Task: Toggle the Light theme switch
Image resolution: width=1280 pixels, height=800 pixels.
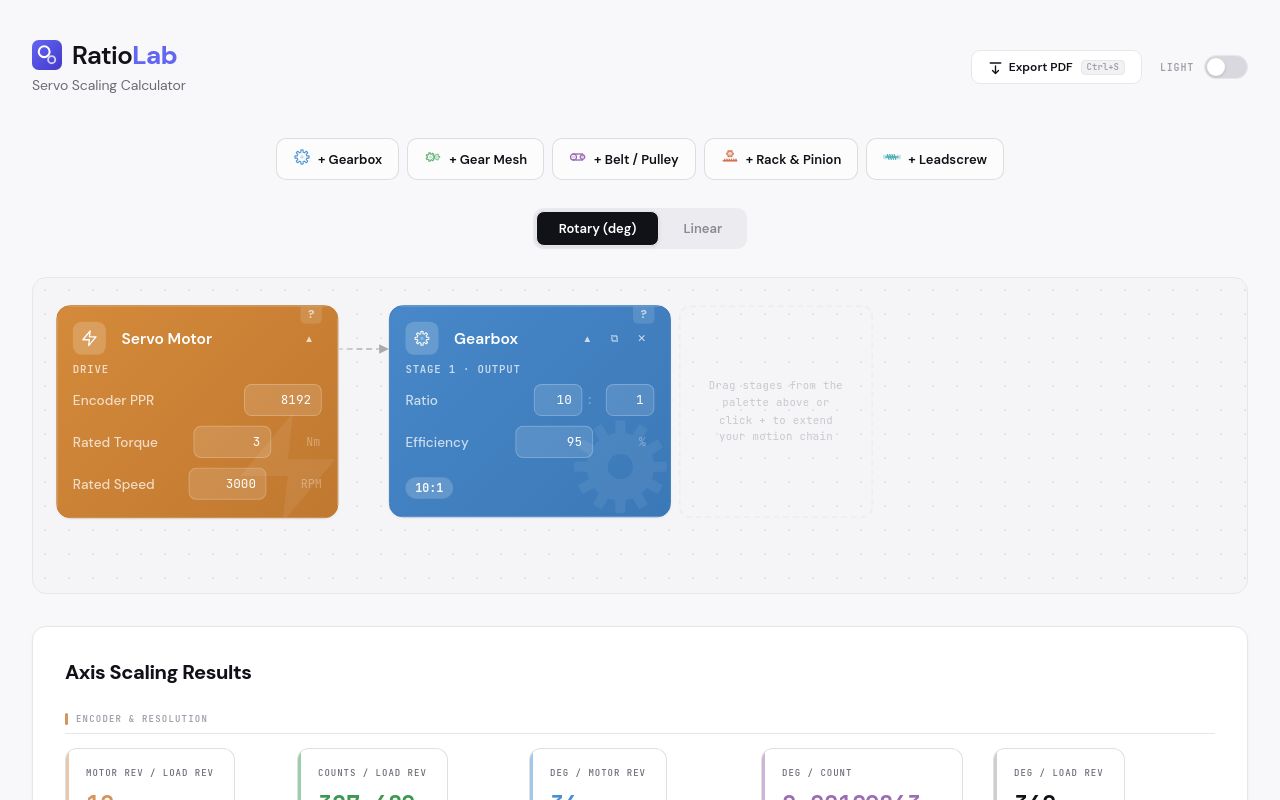Action: point(1226,67)
